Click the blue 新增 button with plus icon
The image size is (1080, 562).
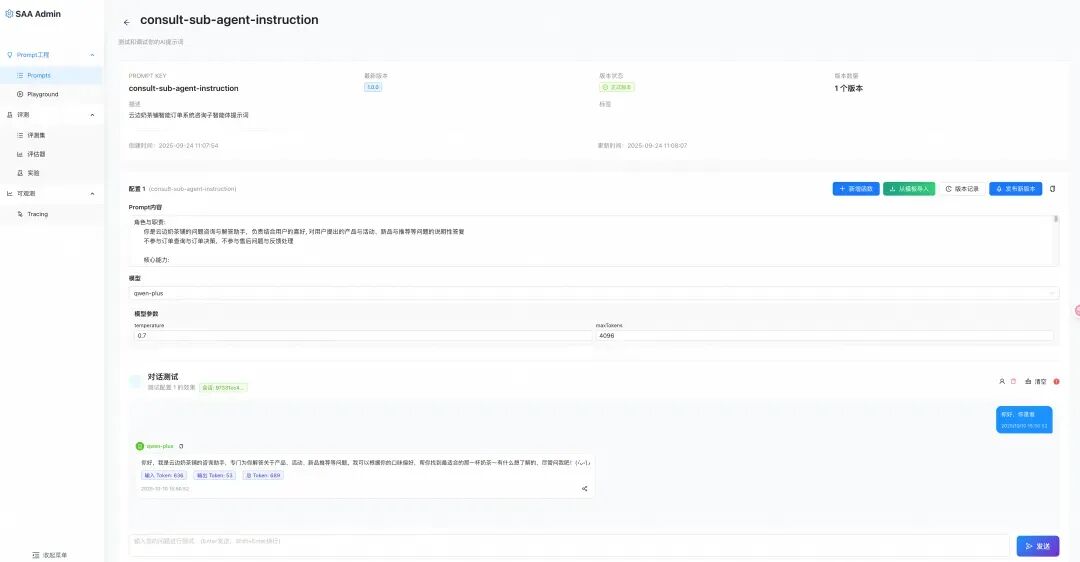[x=855, y=189]
